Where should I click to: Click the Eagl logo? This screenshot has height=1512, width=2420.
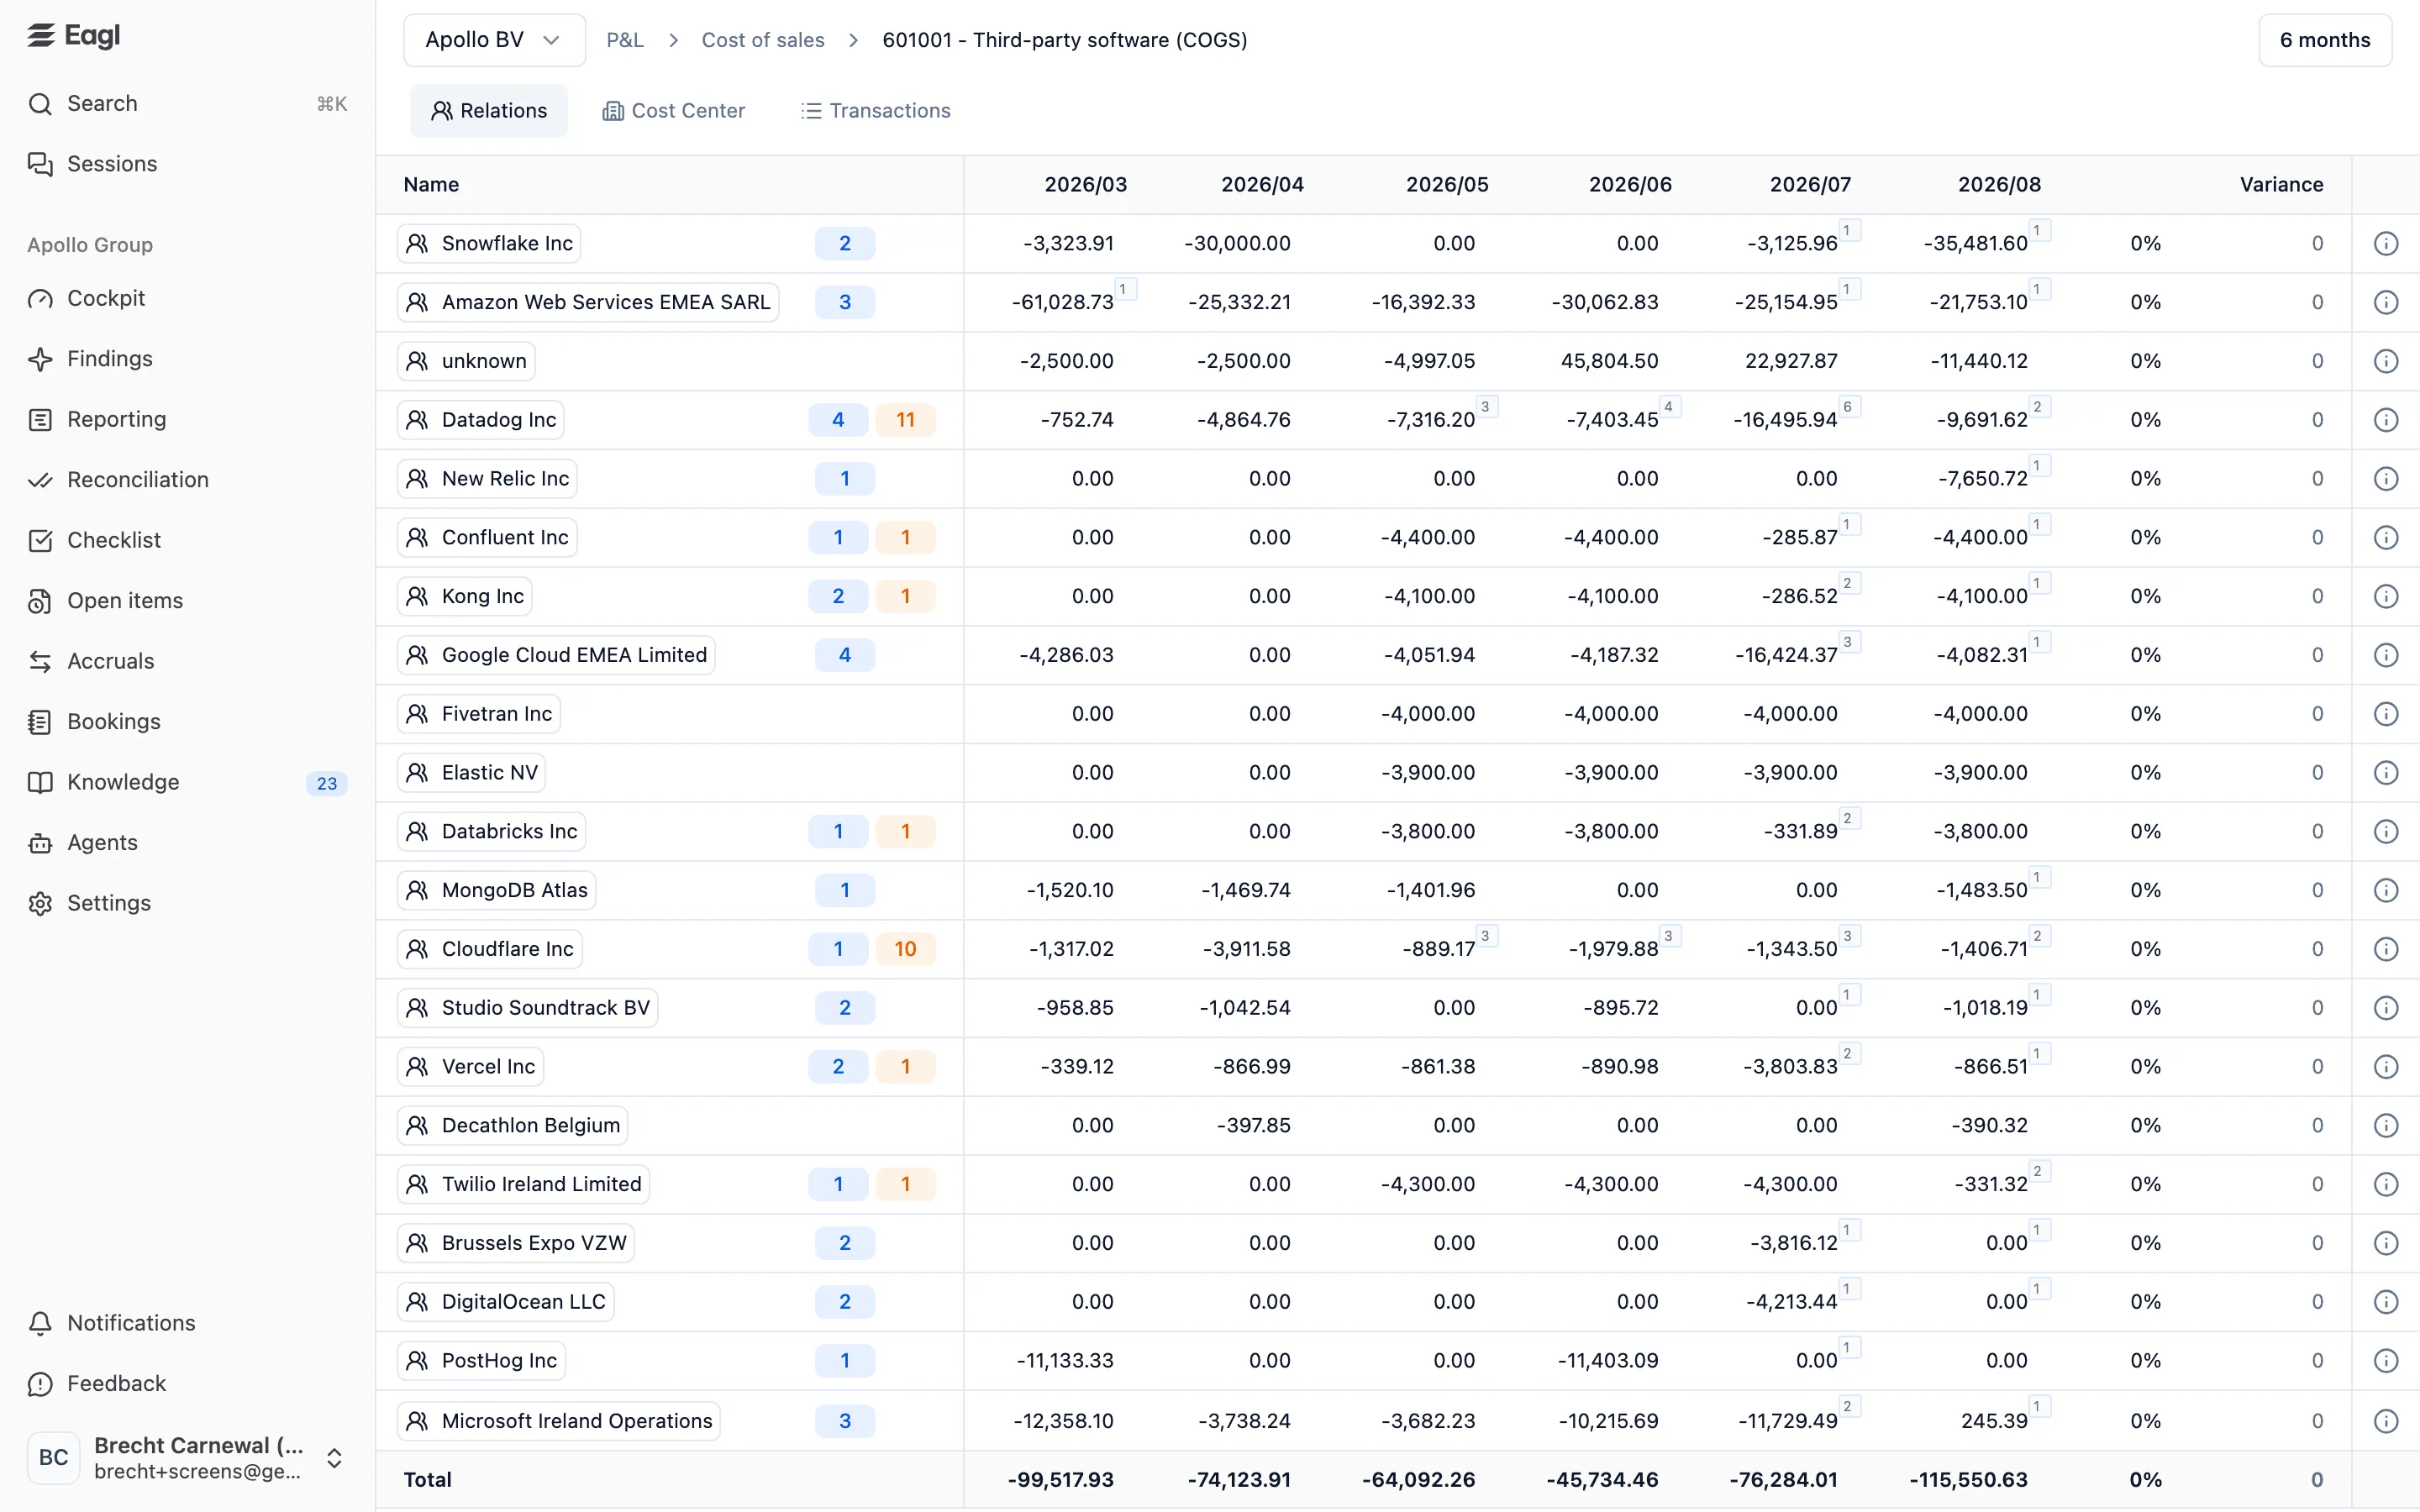tap(74, 36)
